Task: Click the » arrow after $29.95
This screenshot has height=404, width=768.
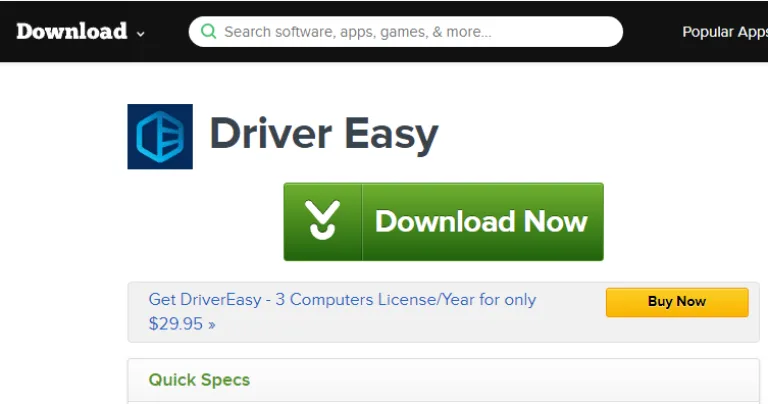Action: [212, 325]
